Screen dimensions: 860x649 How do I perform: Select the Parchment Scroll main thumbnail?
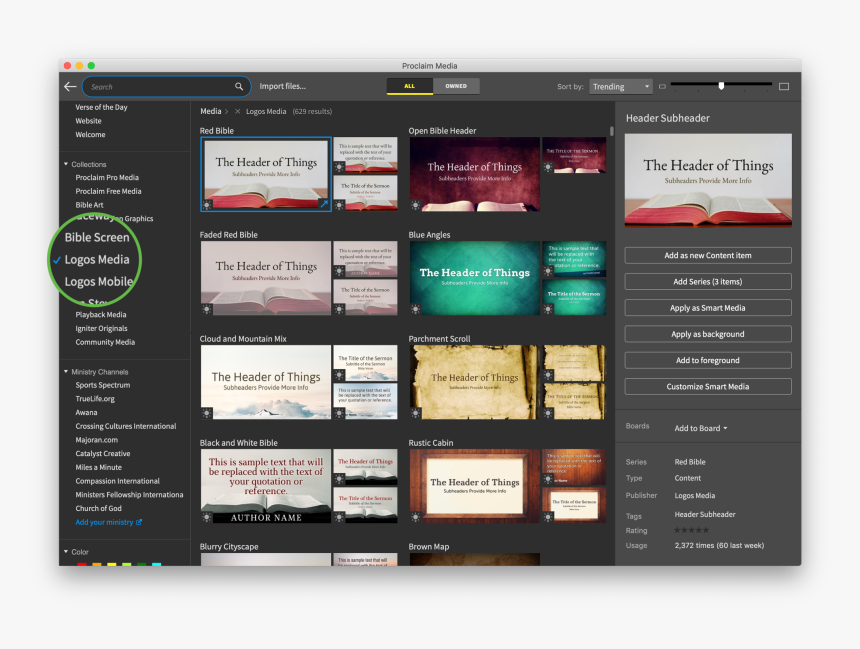474,382
